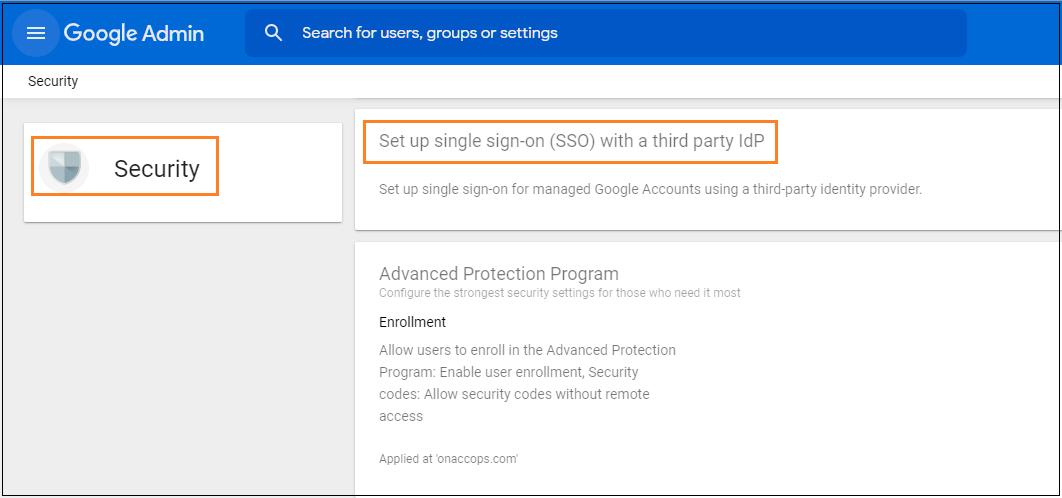Click the Security shield icon
This screenshot has height=498, width=1062.
click(64, 168)
